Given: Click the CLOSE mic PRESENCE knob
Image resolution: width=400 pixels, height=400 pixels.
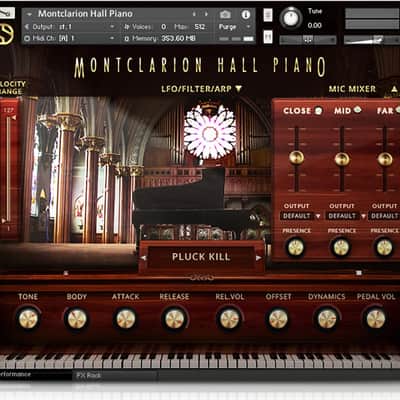Looking at the screenshot, I should point(296,247).
